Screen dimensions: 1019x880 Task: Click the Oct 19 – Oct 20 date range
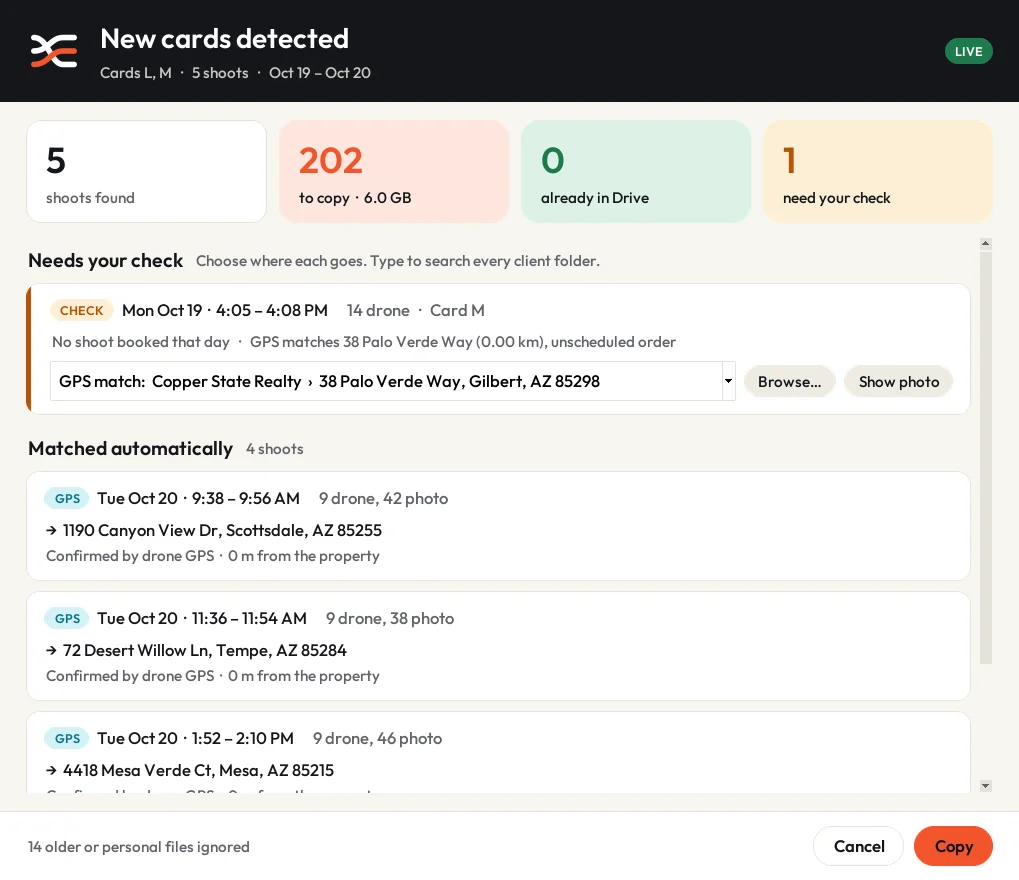click(x=320, y=73)
